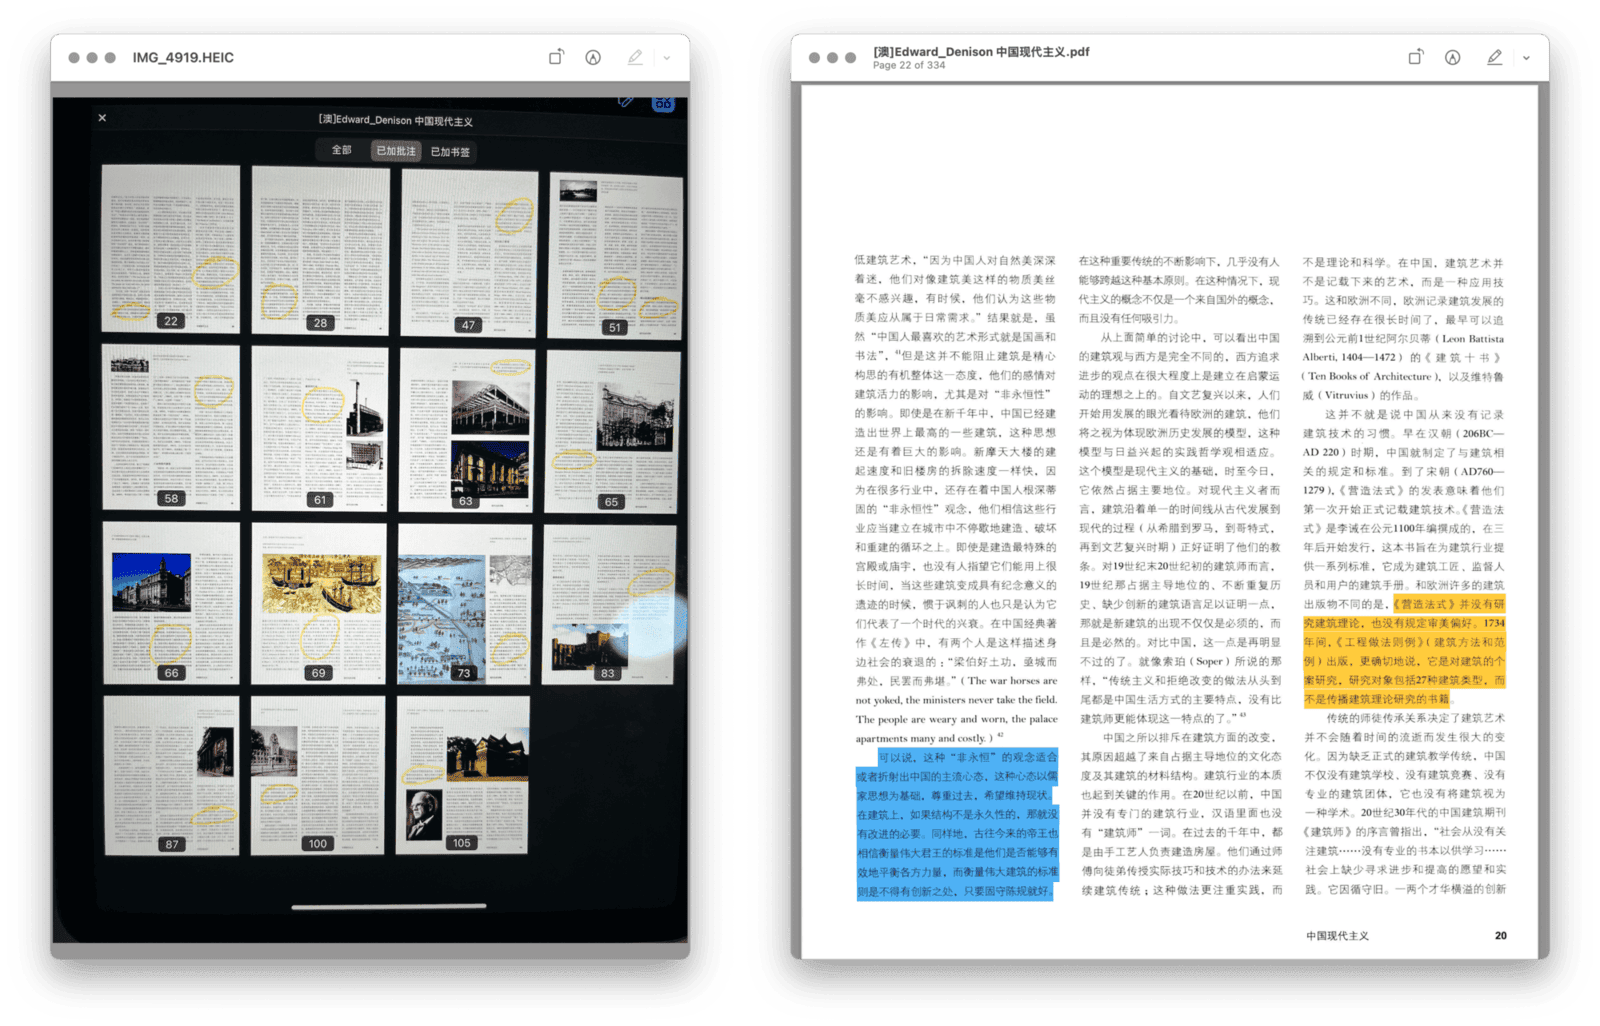Select the 已加批注 tab

(396, 151)
